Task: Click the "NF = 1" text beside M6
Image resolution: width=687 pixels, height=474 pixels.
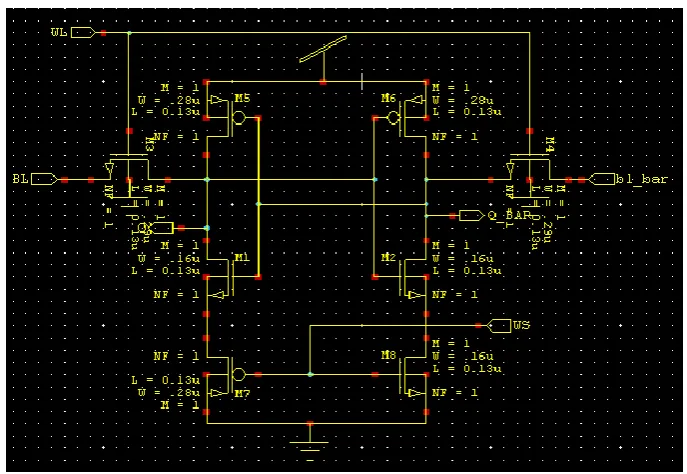Action: (455, 137)
